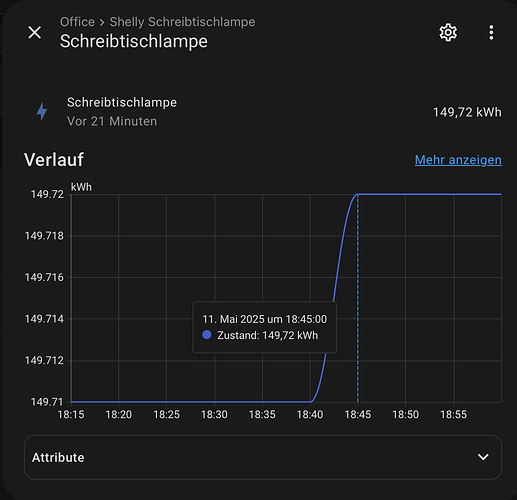517x500 pixels.
Task: Click the Mehr anzeigen link
Action: (x=458, y=160)
